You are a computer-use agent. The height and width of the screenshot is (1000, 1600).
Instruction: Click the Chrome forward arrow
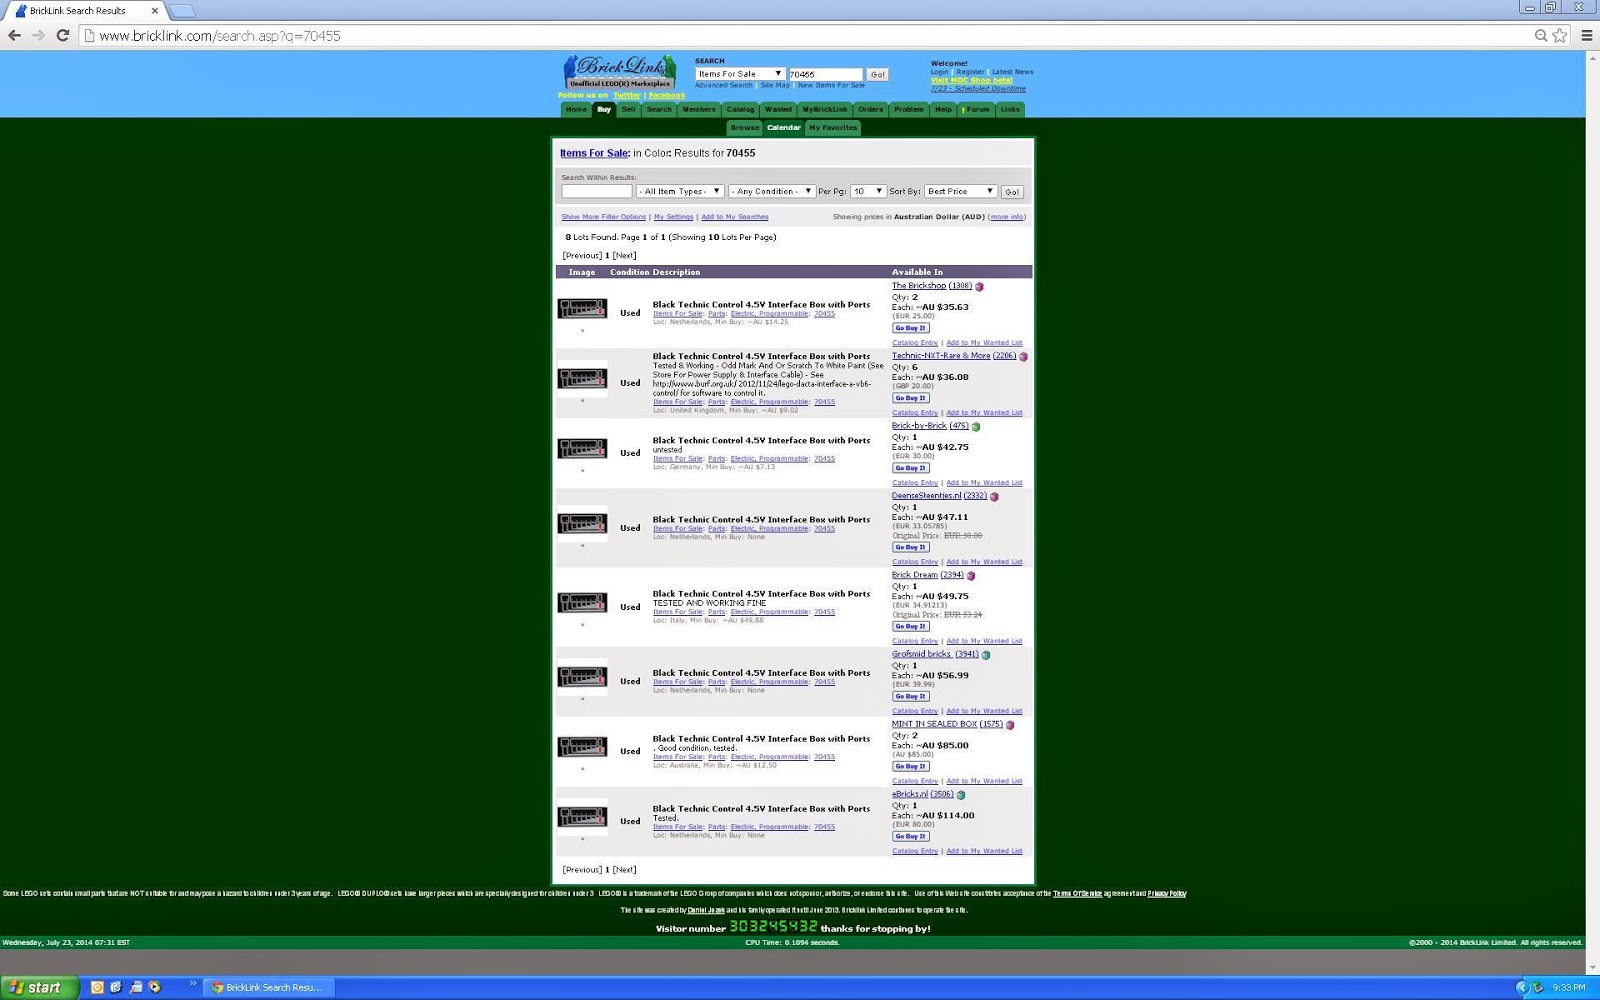point(38,35)
